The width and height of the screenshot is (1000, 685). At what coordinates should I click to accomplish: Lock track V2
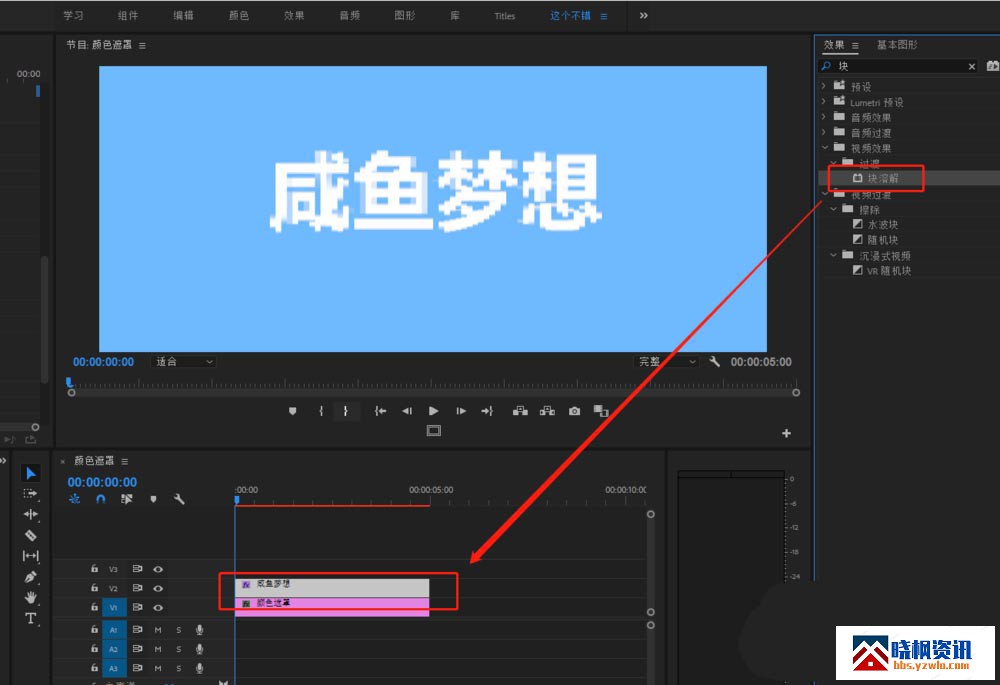point(94,588)
